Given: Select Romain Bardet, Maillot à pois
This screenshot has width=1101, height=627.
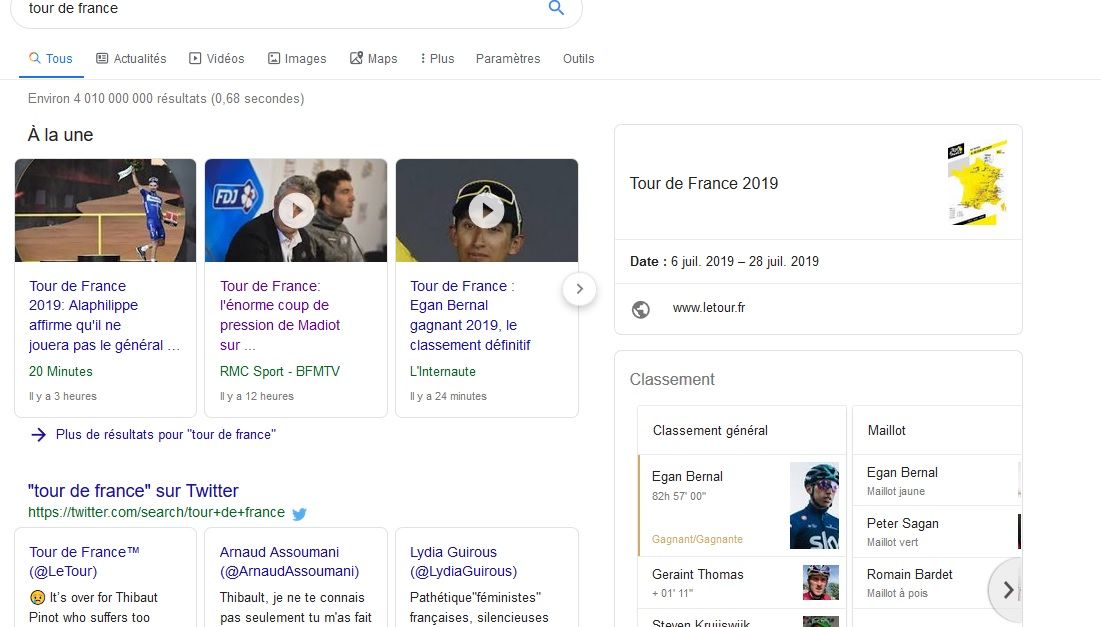Looking at the screenshot, I should click(x=937, y=583).
